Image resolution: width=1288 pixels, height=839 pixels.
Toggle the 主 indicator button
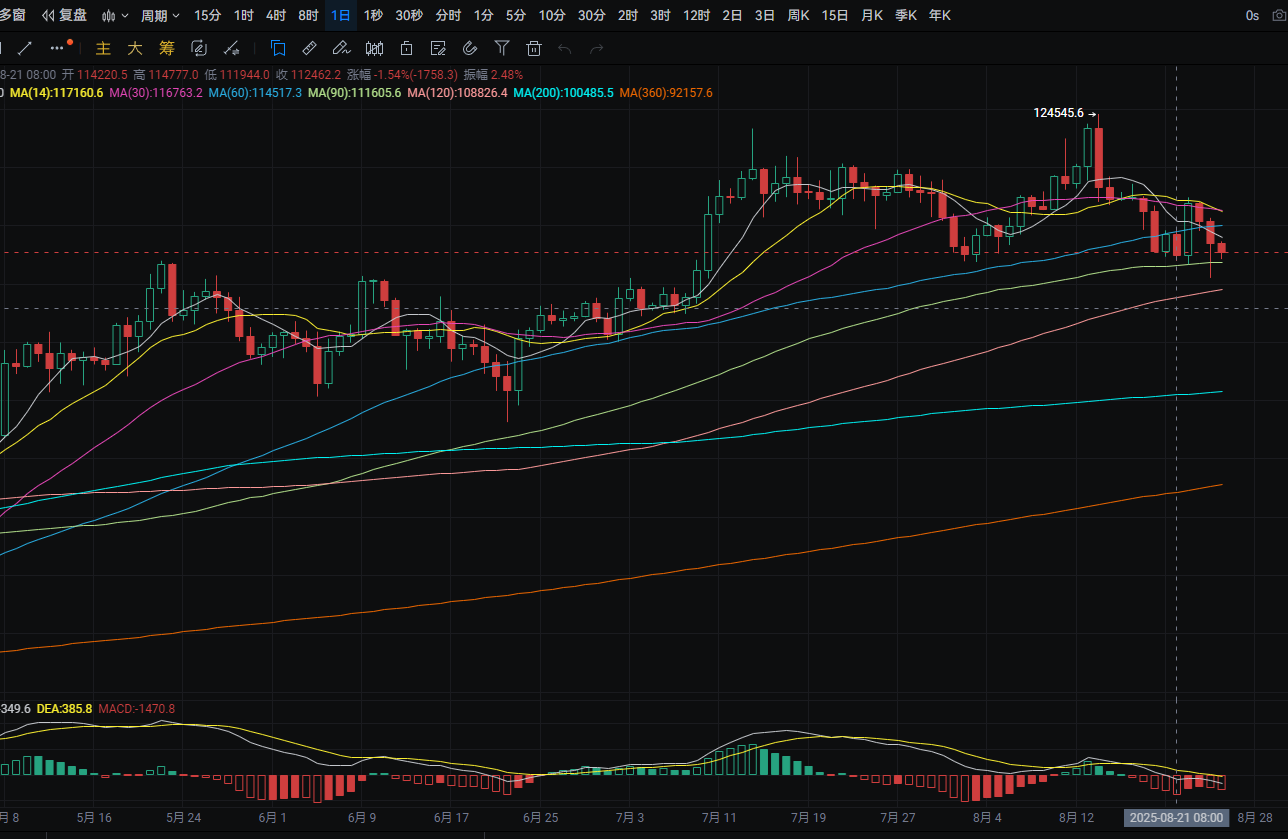103,48
